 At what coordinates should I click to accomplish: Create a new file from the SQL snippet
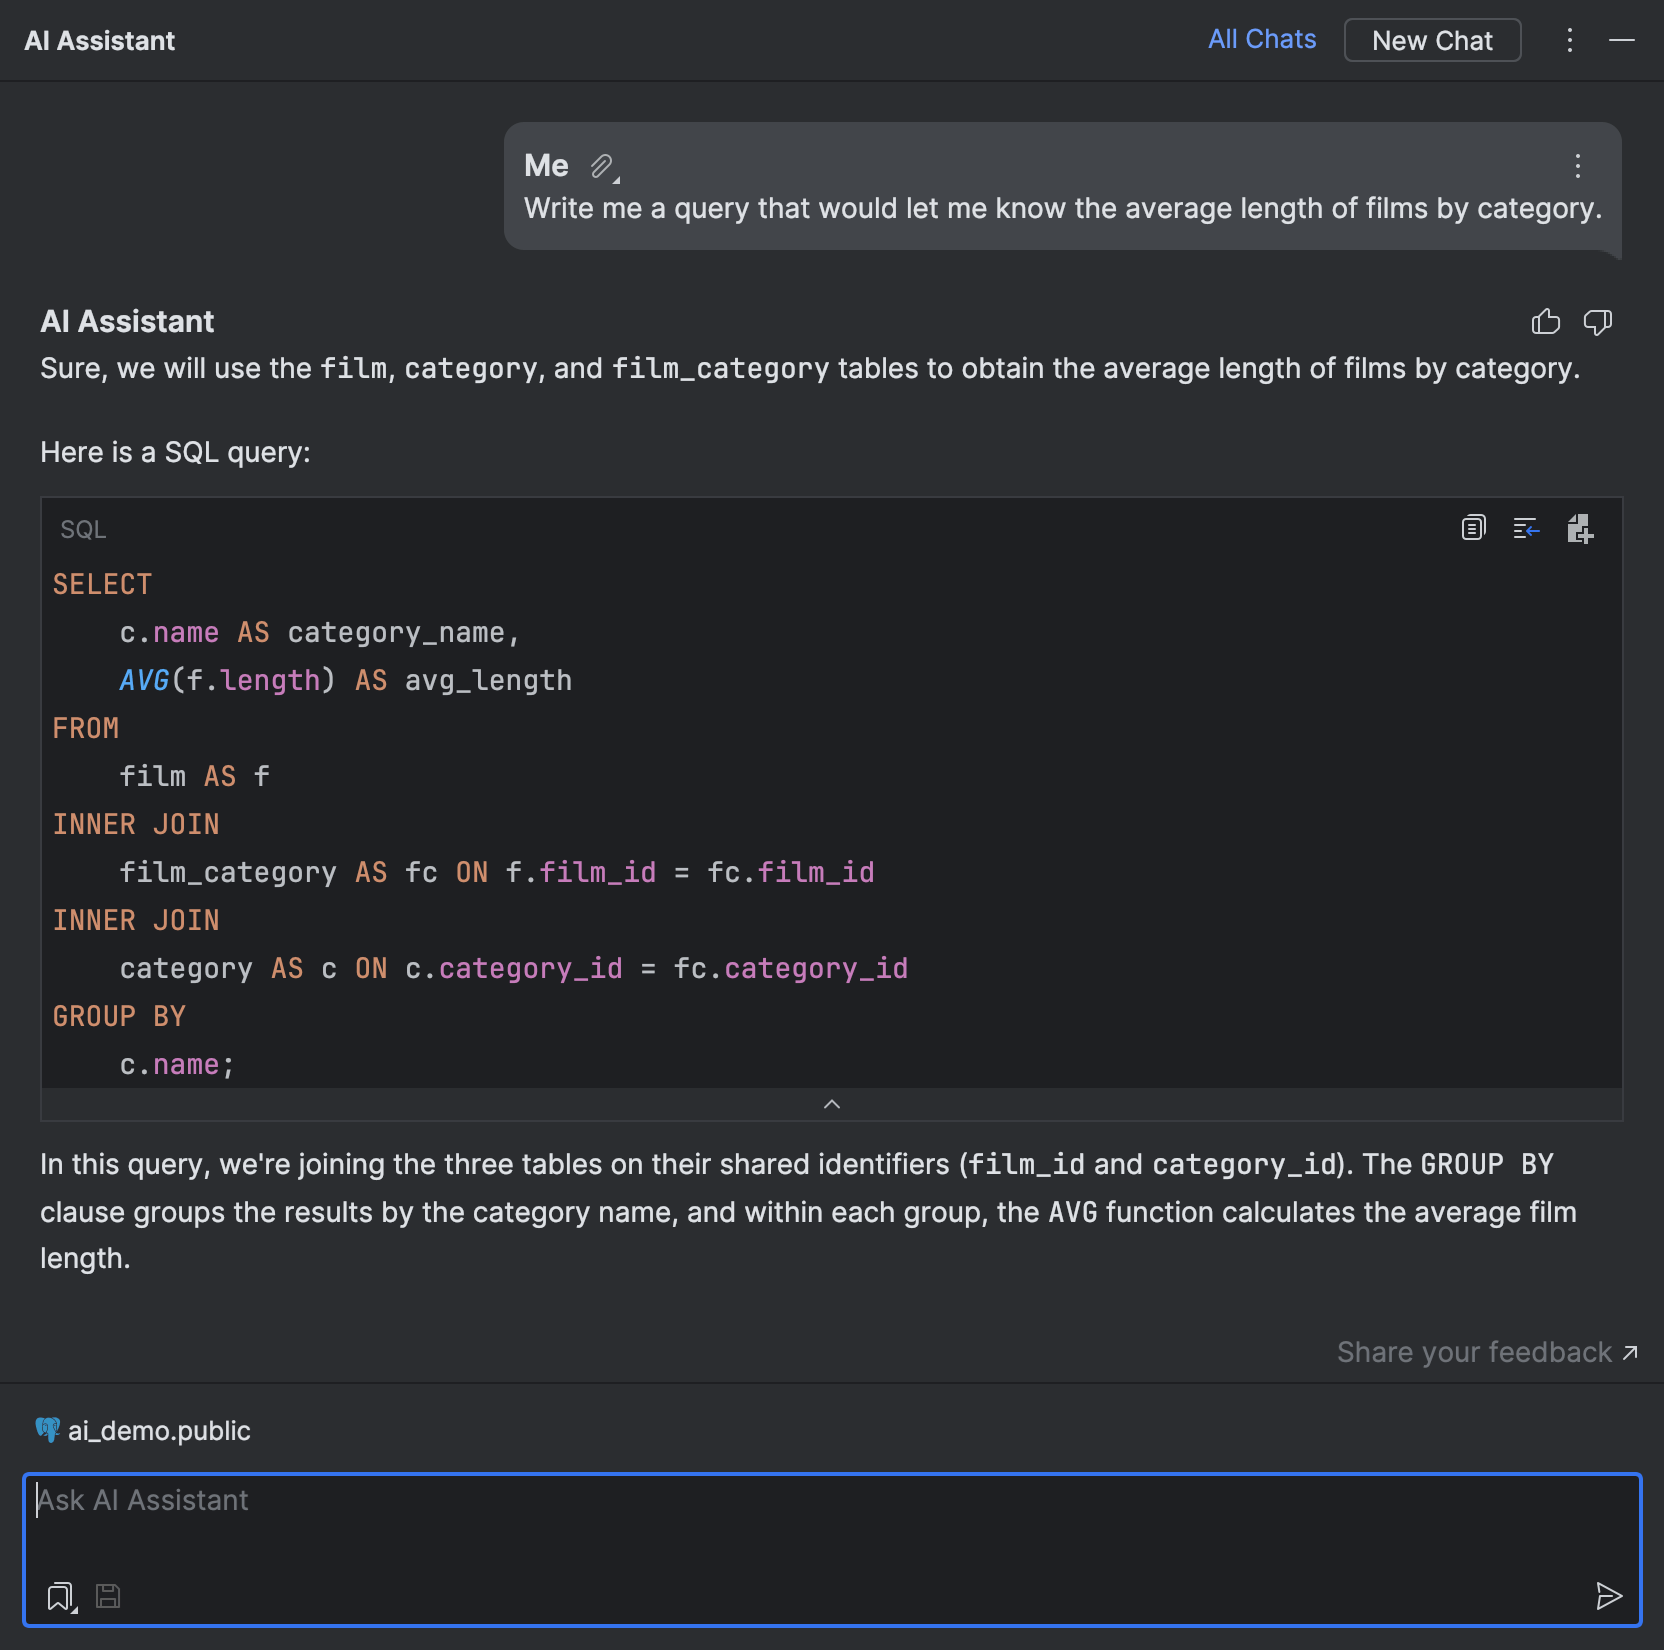1580,529
